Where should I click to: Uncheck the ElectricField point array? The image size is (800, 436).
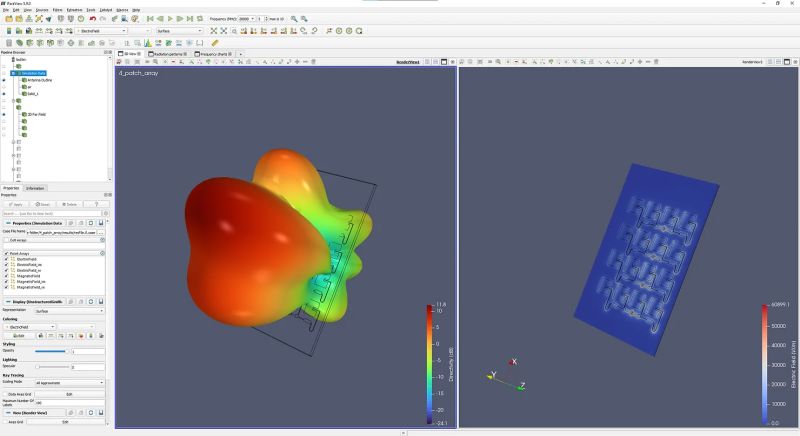[7, 259]
